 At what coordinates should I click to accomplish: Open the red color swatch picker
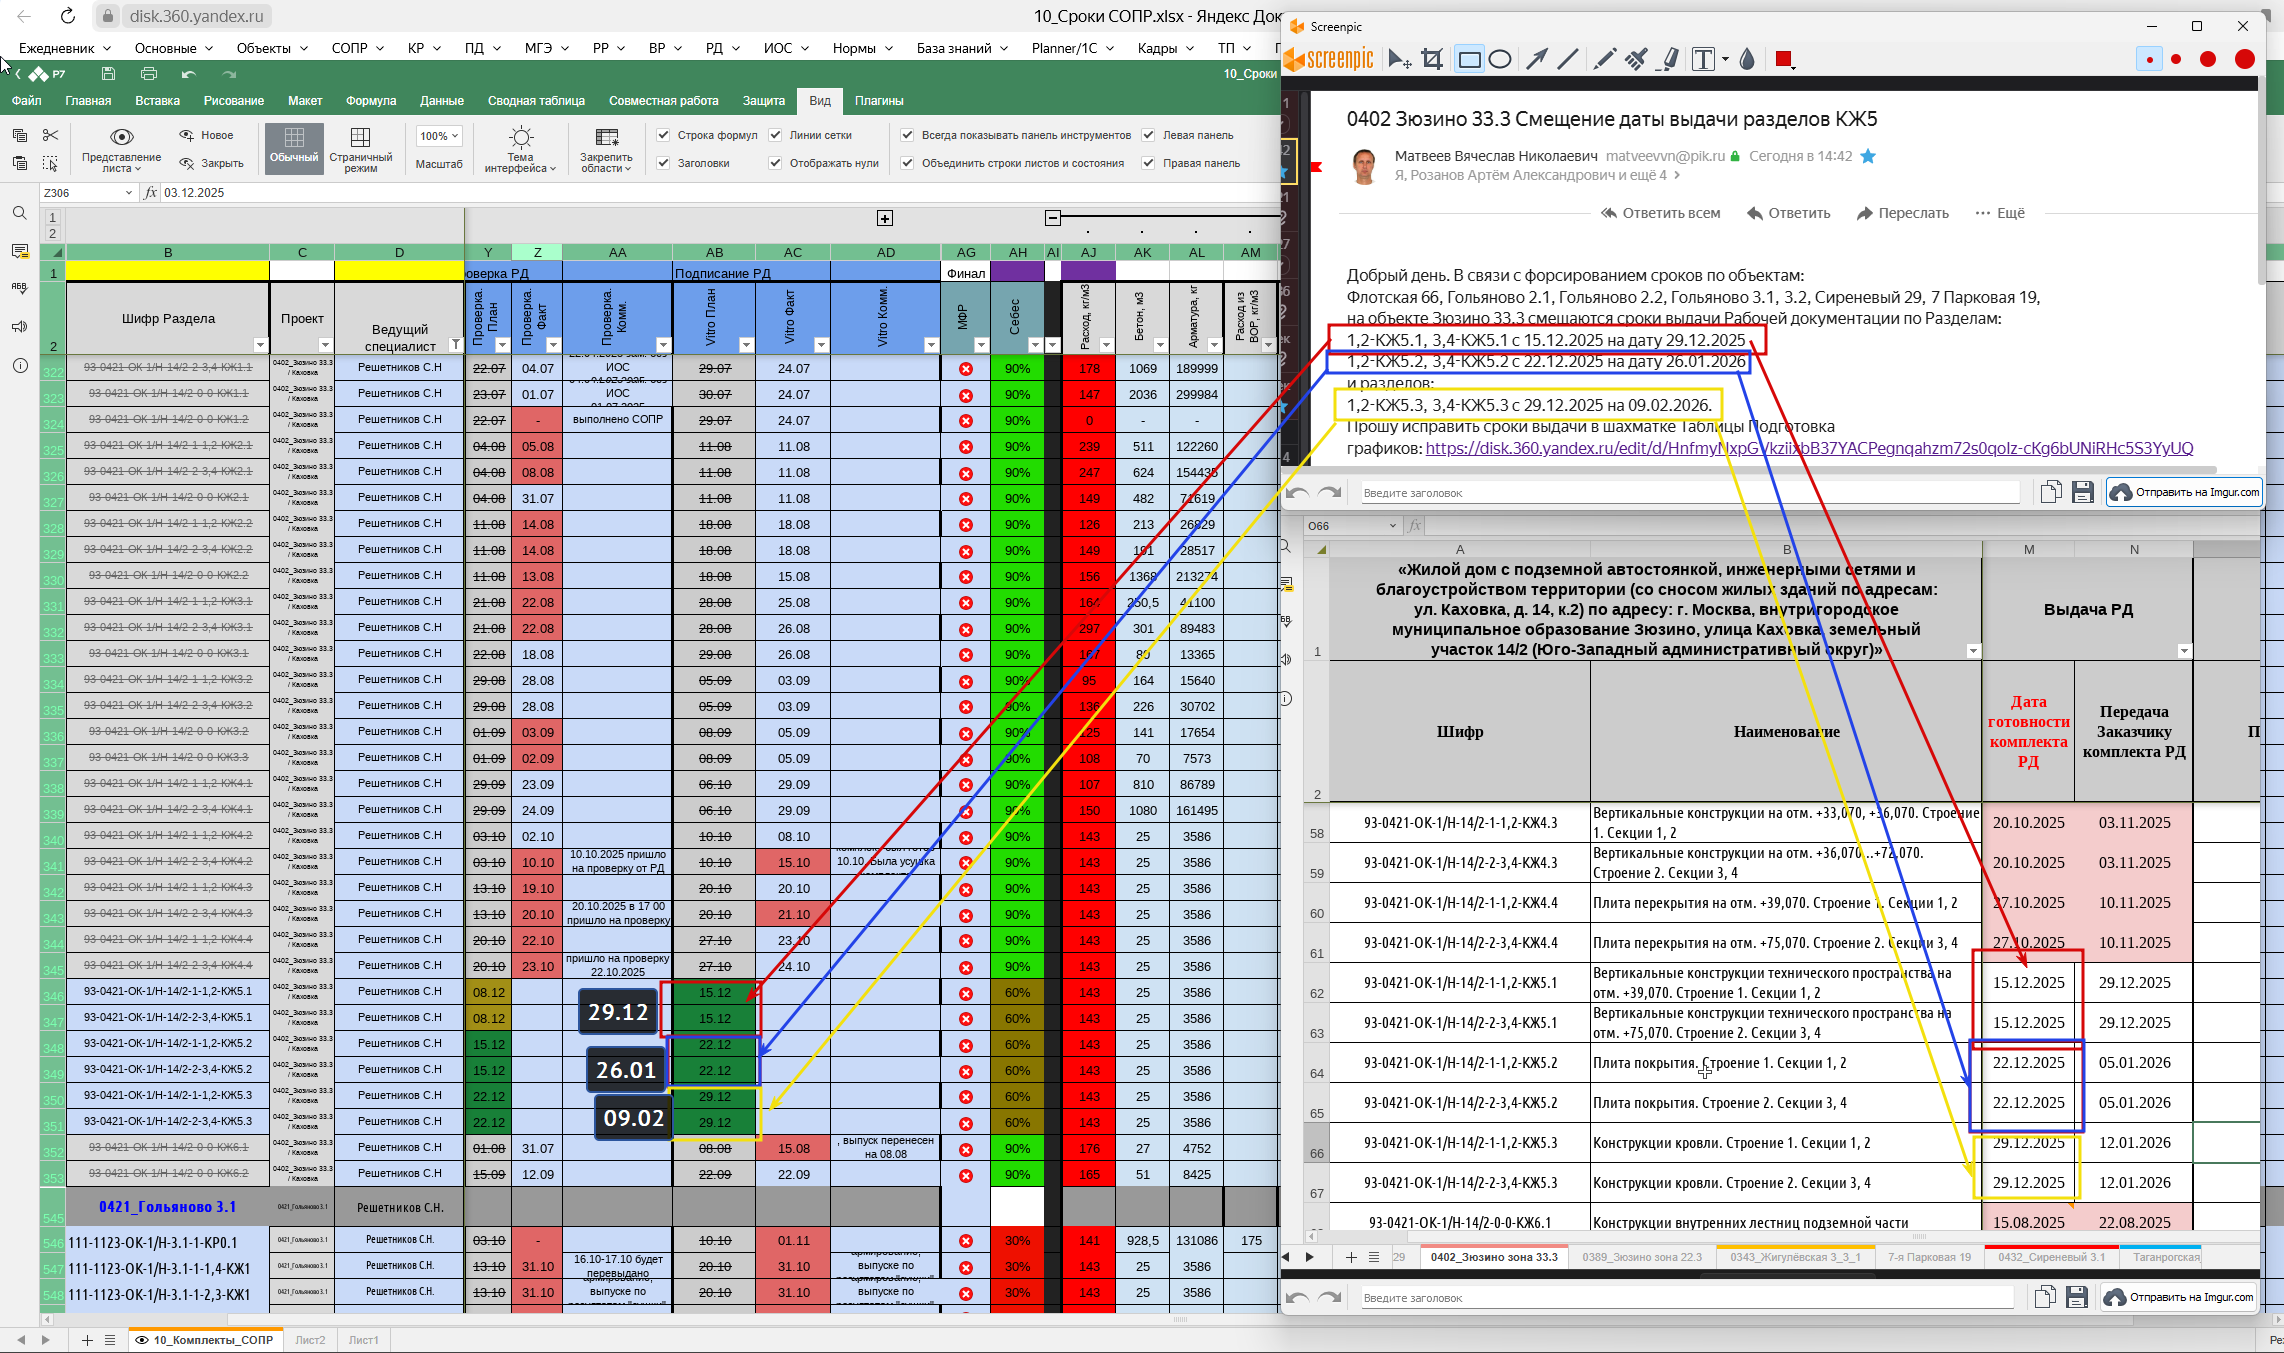point(1785,60)
